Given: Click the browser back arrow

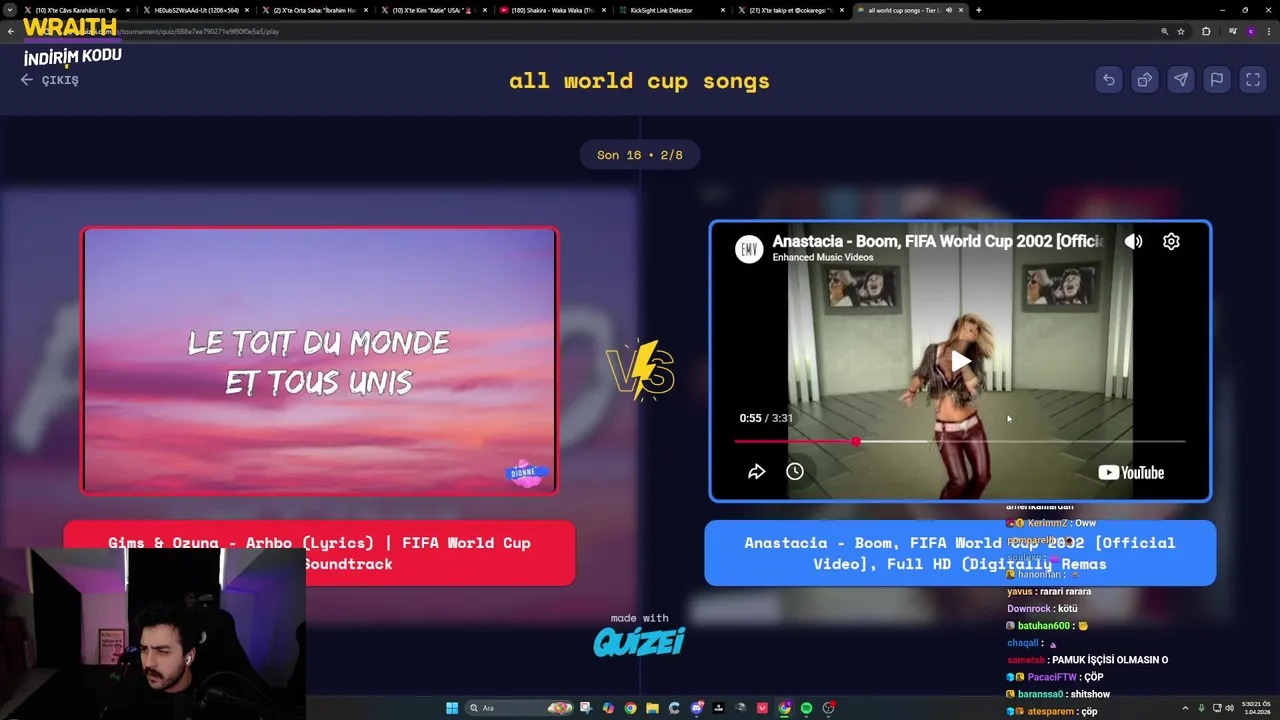Looking at the screenshot, I should tap(11, 31).
